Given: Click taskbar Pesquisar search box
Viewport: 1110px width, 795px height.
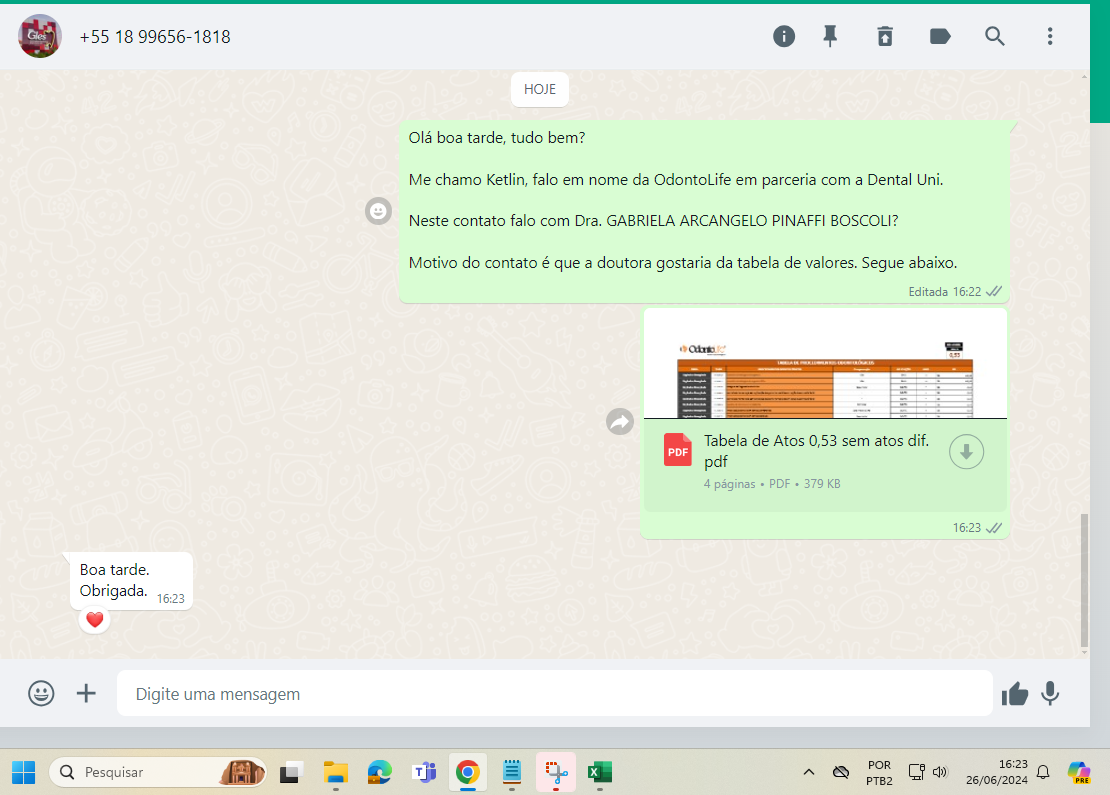Looking at the screenshot, I should (x=157, y=772).
